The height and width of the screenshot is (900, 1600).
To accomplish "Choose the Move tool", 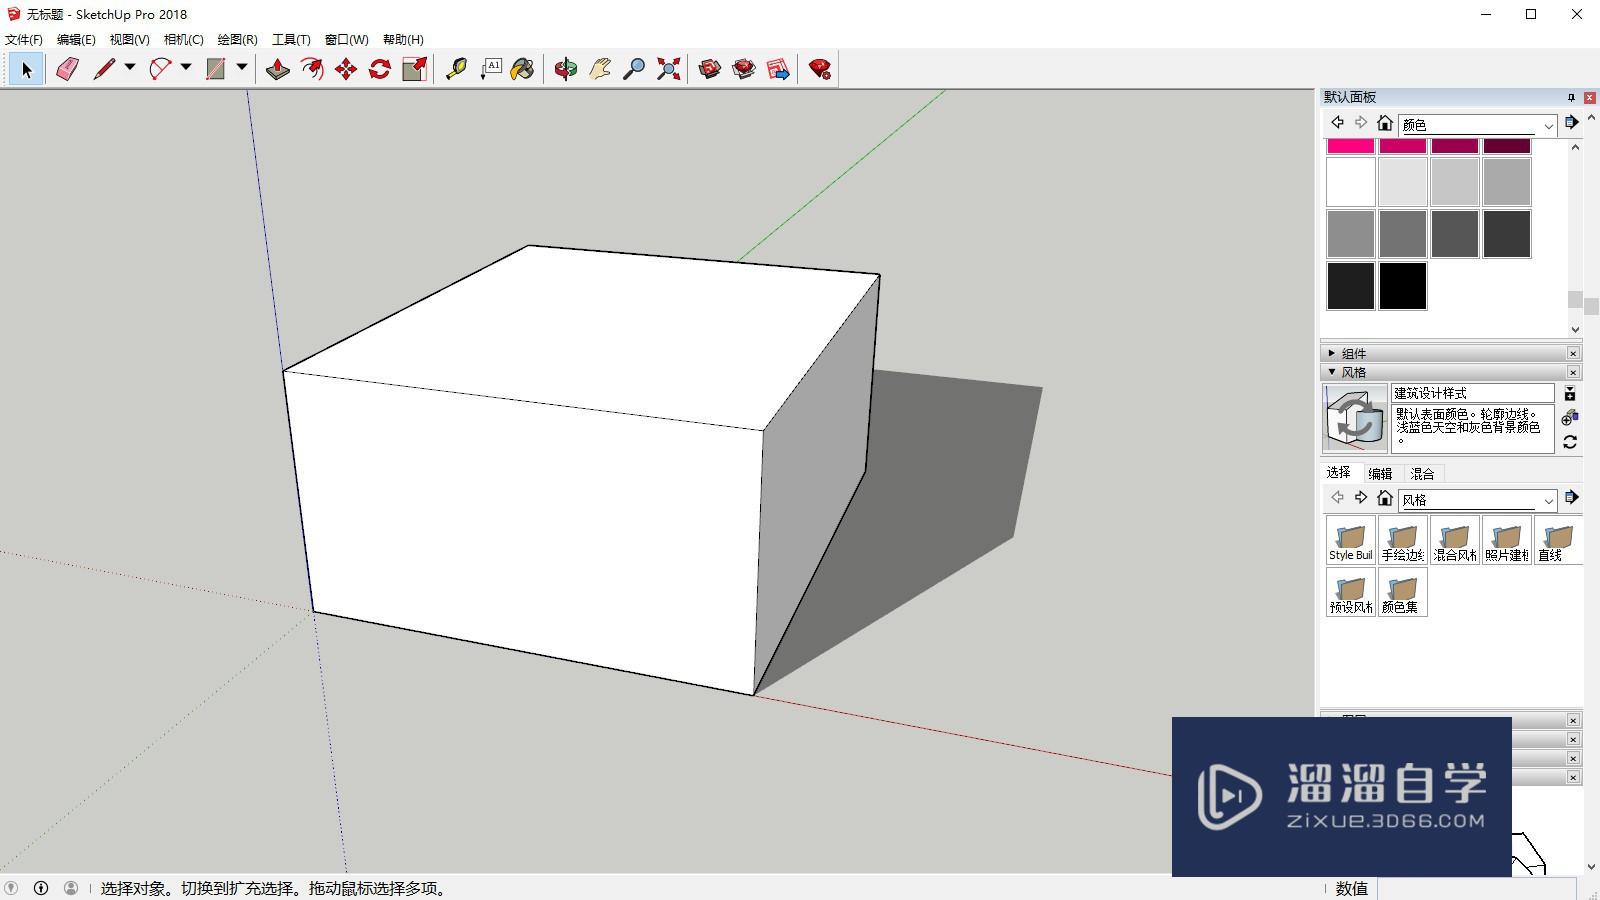I will pyautogui.click(x=346, y=69).
